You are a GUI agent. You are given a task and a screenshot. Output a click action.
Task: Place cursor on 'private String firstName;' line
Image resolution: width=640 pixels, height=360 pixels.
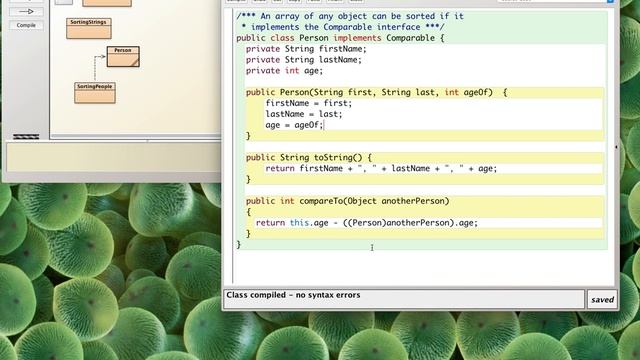(306, 49)
